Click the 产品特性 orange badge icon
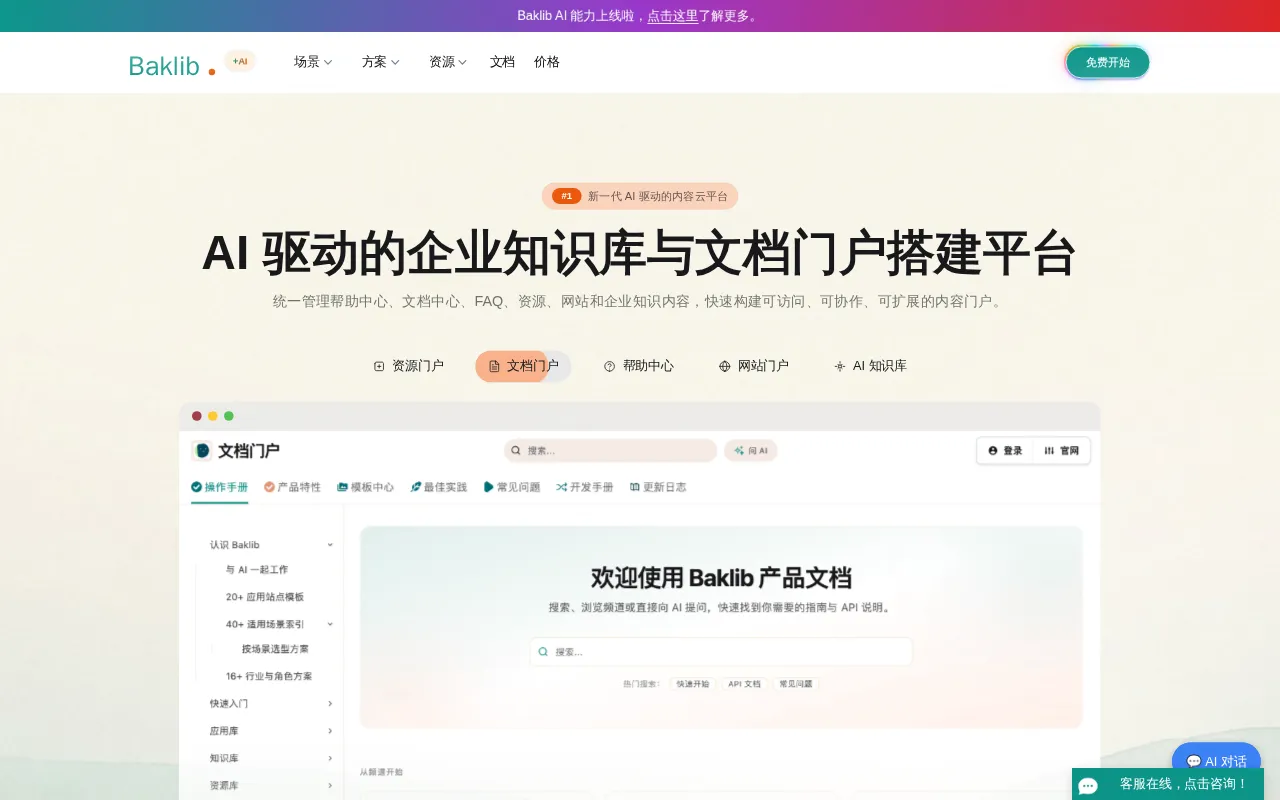1280x800 pixels. [269, 487]
